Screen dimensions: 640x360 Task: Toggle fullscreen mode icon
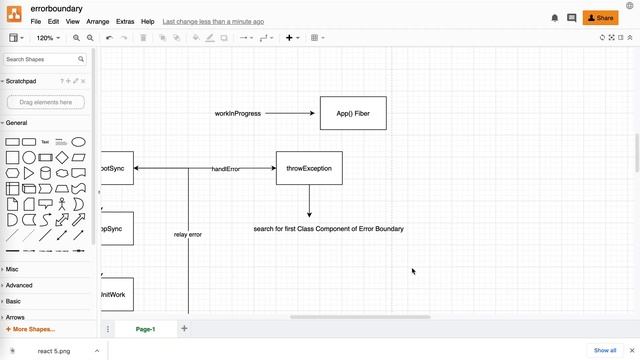[x=611, y=38]
